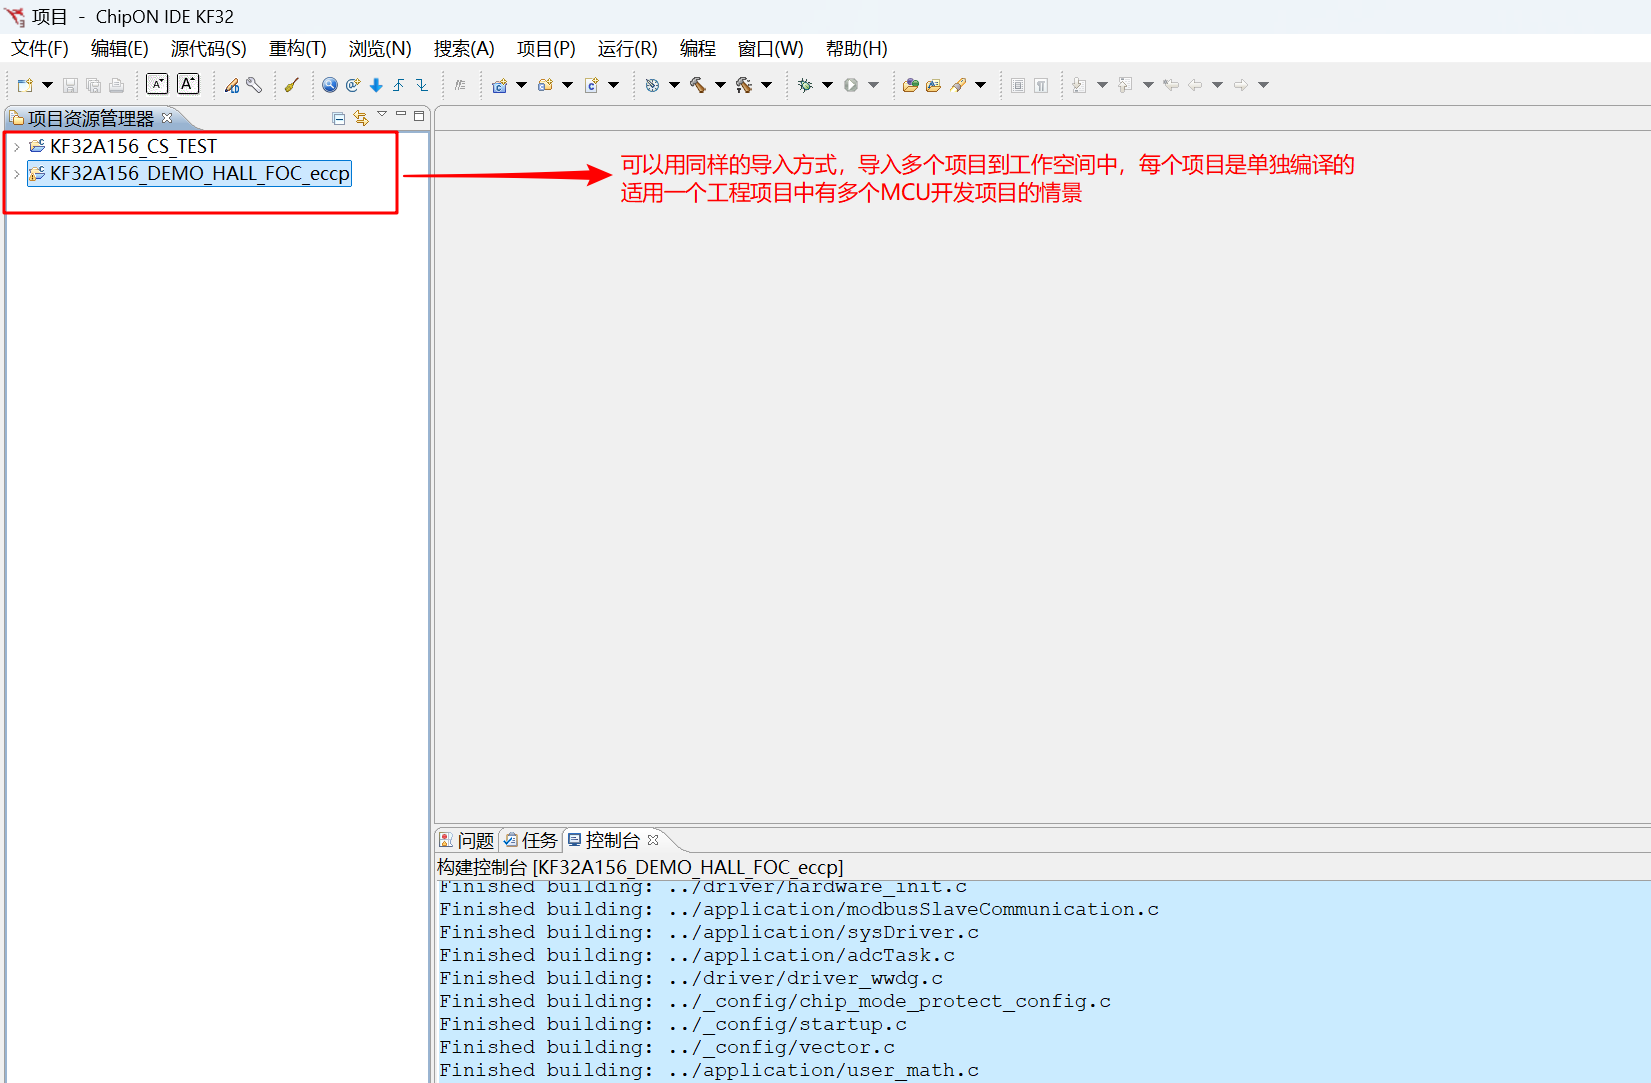Open dropdown next to hammer Build icon

point(720,85)
